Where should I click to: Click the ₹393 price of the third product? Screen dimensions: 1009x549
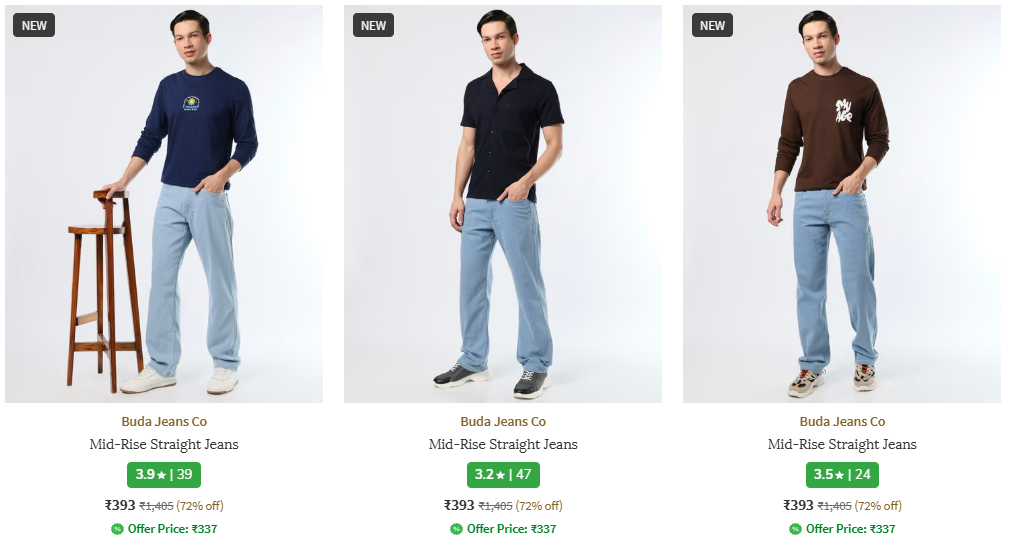tap(798, 505)
